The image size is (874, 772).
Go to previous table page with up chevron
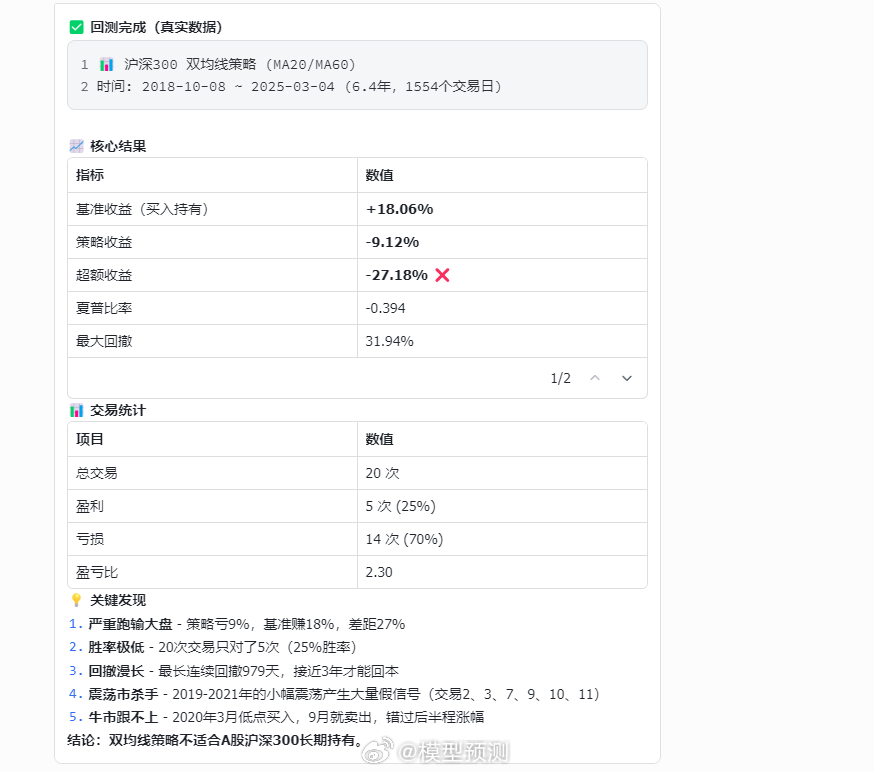tap(595, 378)
